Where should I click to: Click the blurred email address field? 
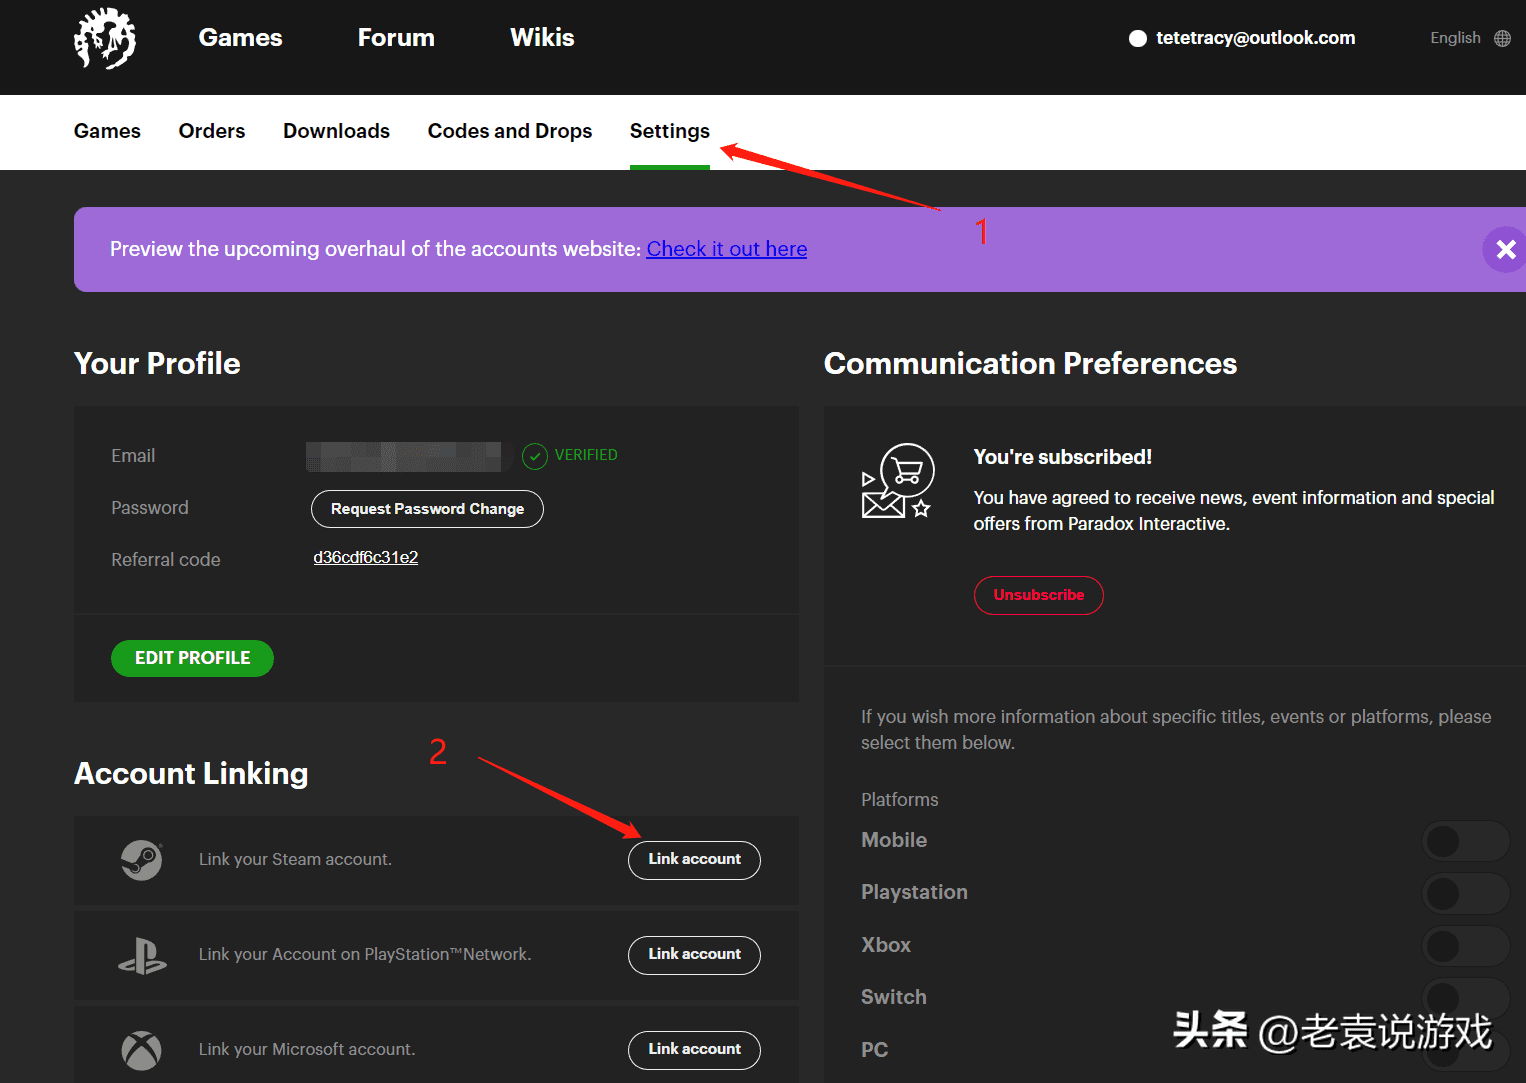tap(404, 457)
